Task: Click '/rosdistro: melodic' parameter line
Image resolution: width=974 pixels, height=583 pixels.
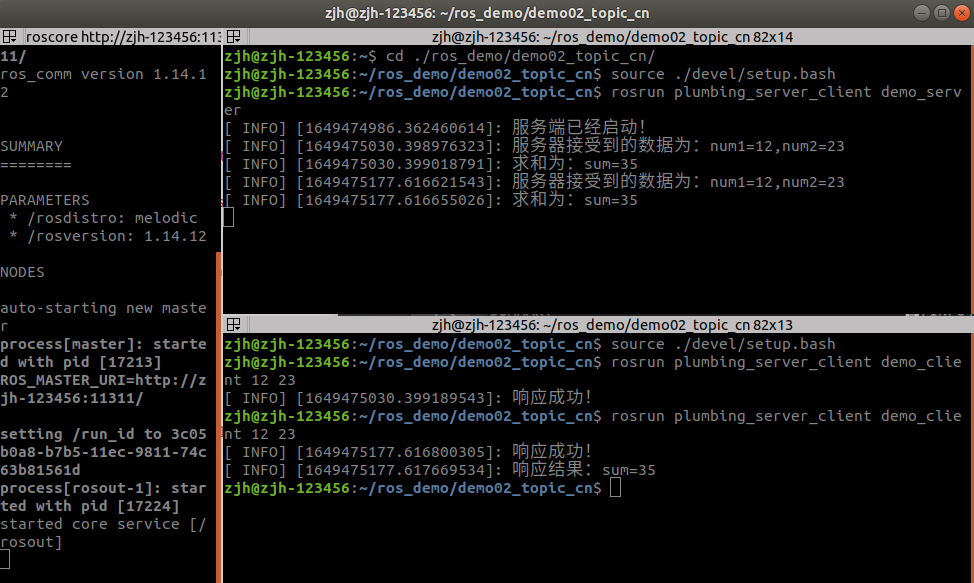Action: [x=104, y=218]
